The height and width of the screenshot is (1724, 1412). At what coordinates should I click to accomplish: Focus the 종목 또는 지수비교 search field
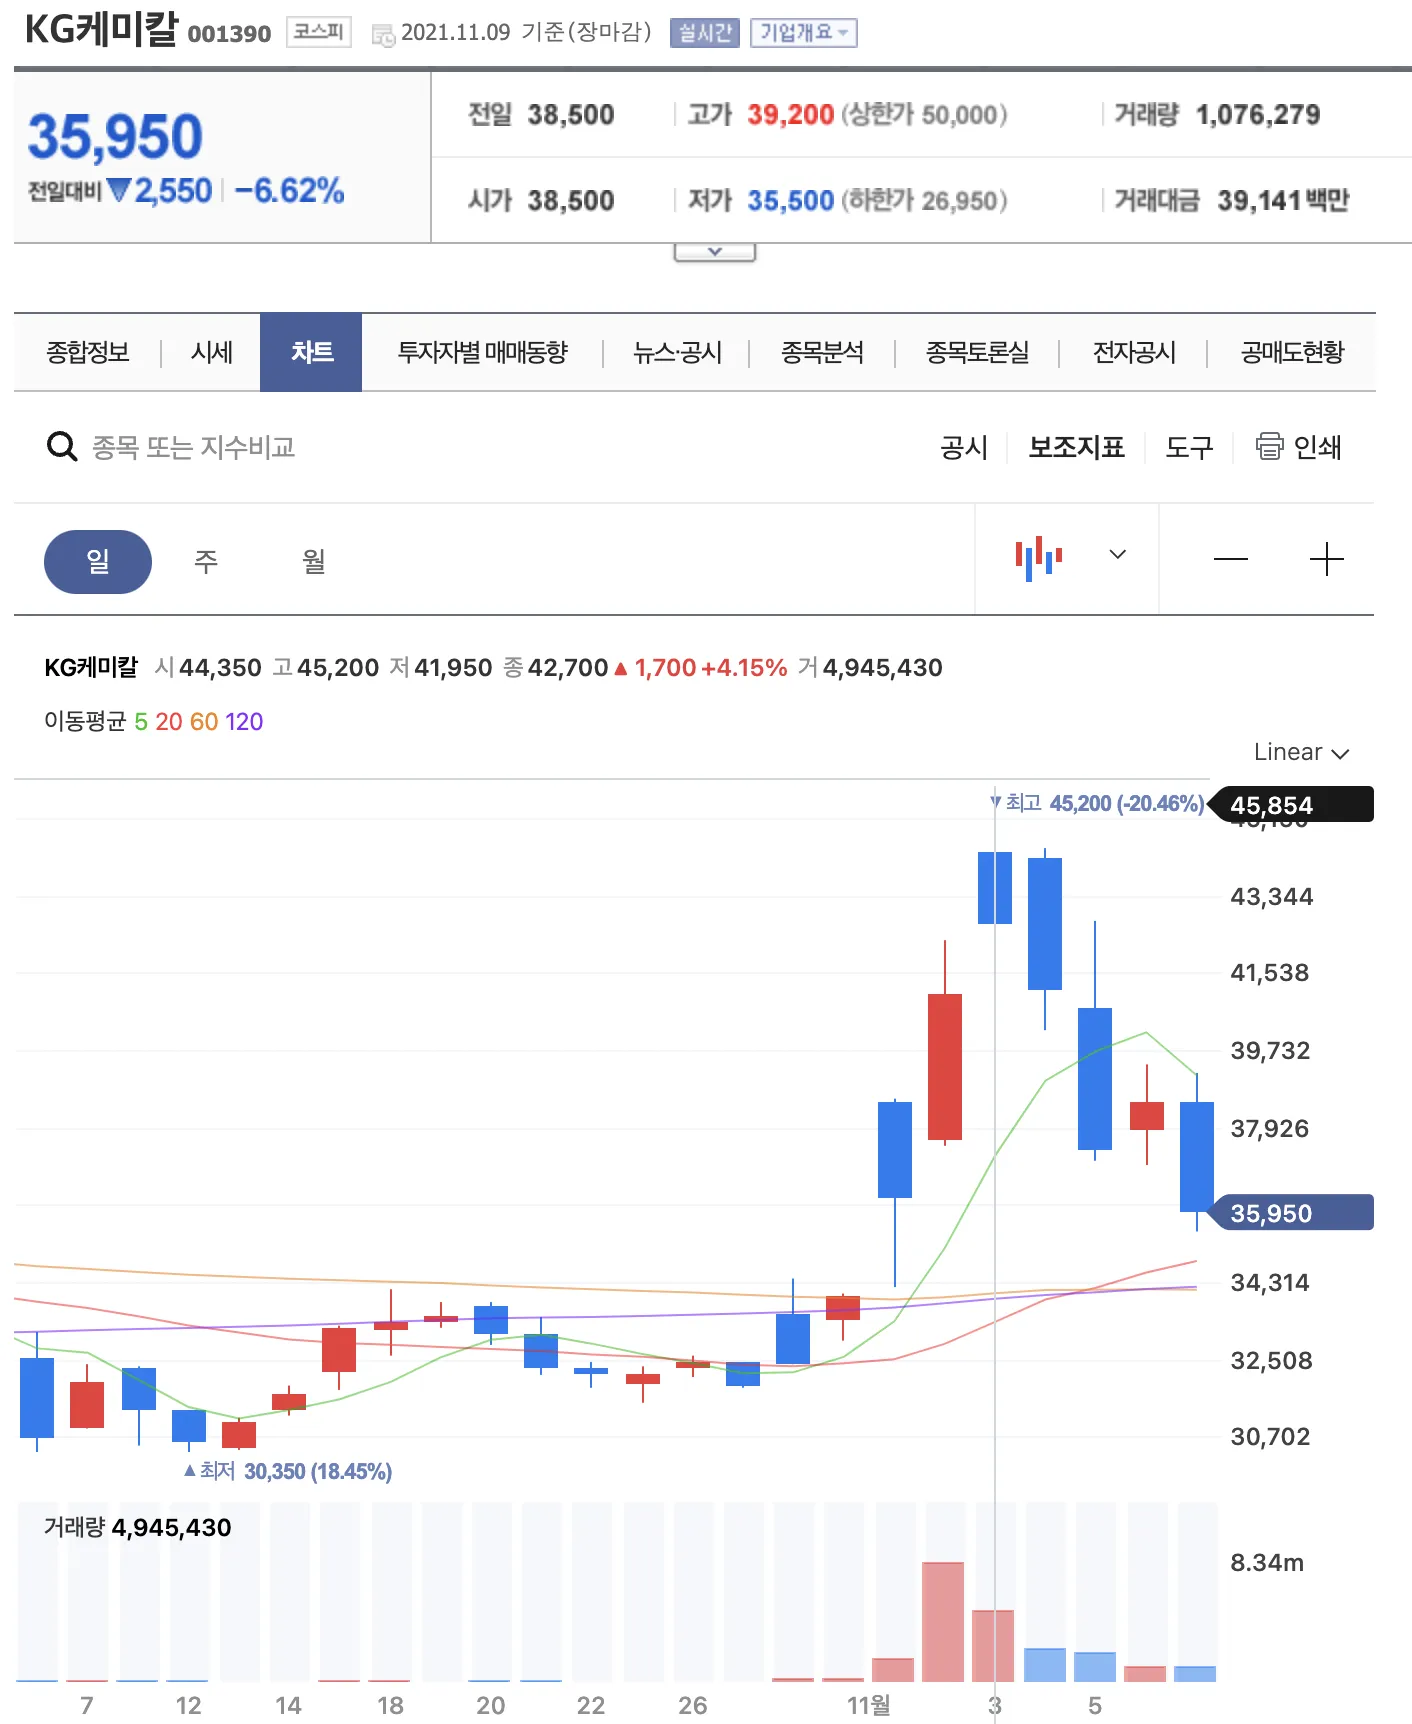[x=193, y=446]
